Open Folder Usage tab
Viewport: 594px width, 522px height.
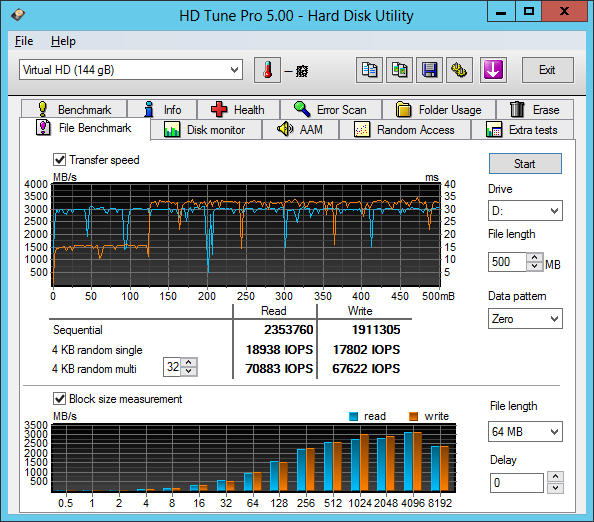point(439,109)
